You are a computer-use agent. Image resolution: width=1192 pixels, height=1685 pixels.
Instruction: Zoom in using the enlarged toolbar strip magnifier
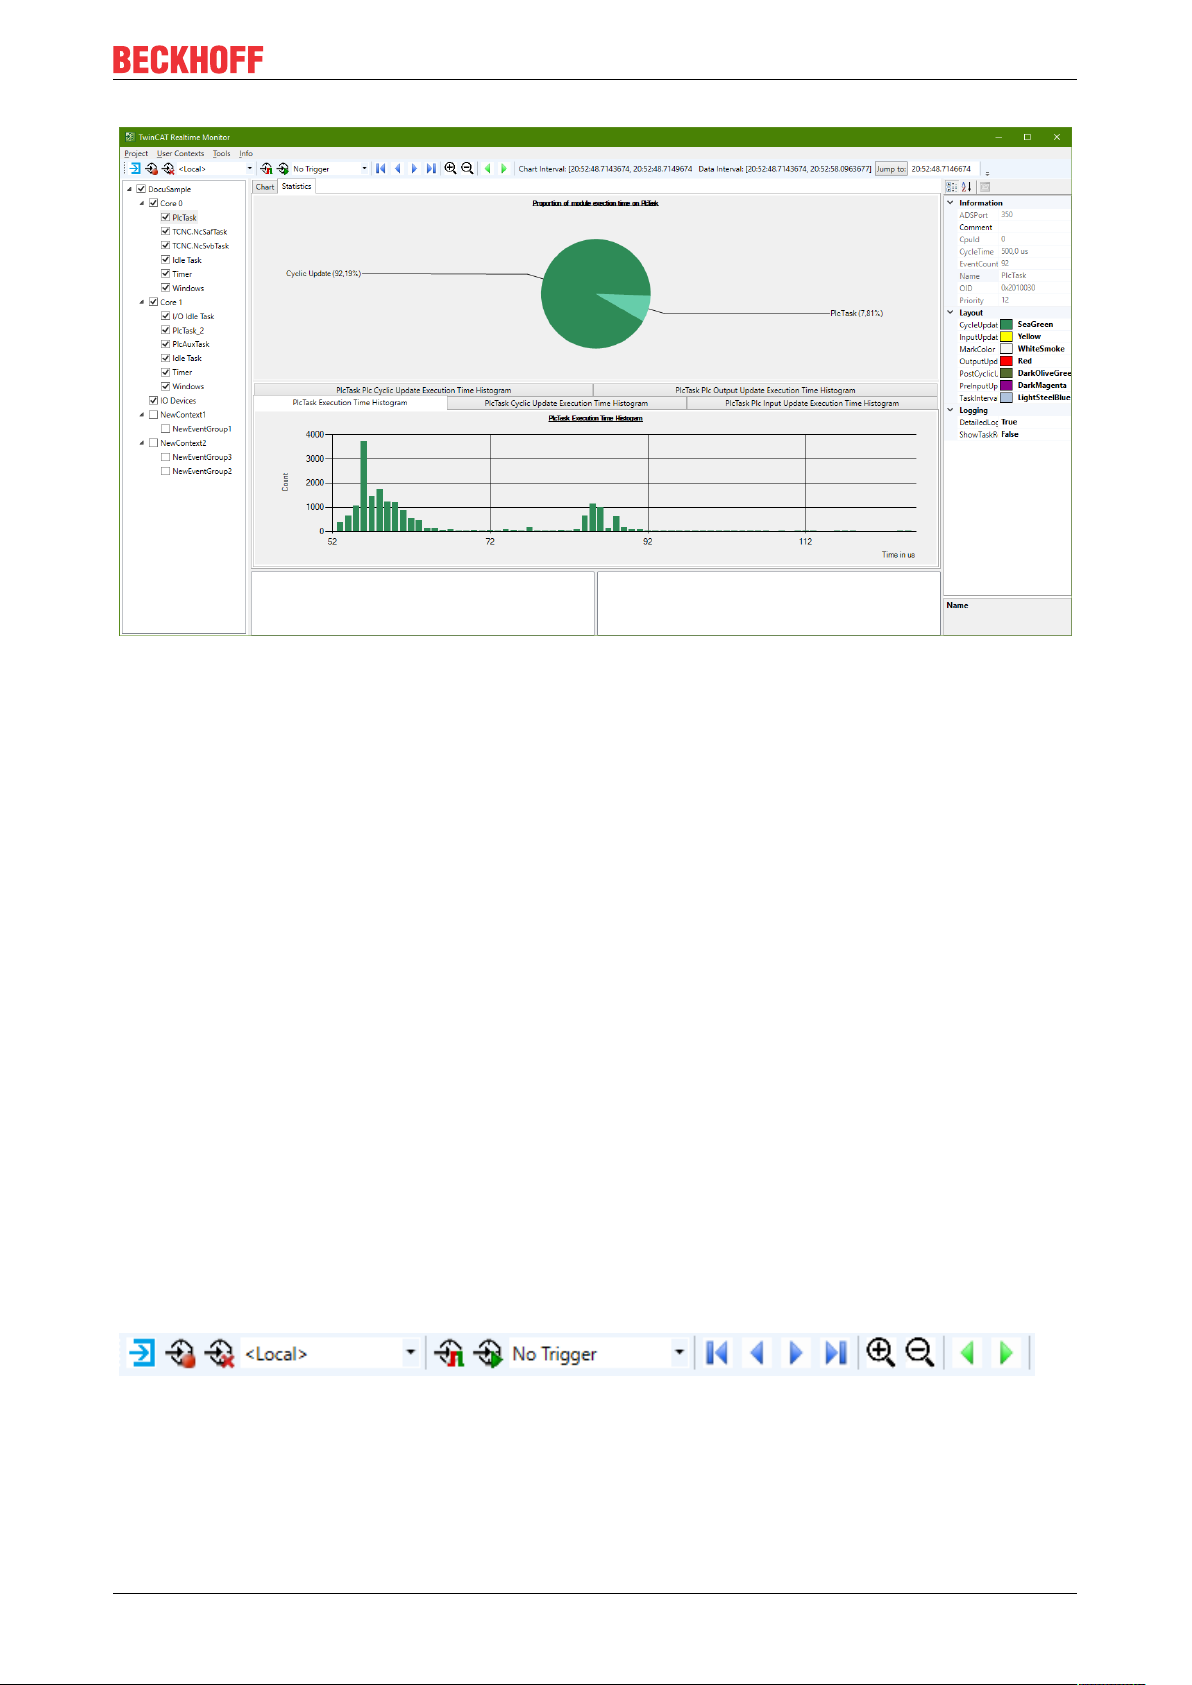coord(880,1353)
